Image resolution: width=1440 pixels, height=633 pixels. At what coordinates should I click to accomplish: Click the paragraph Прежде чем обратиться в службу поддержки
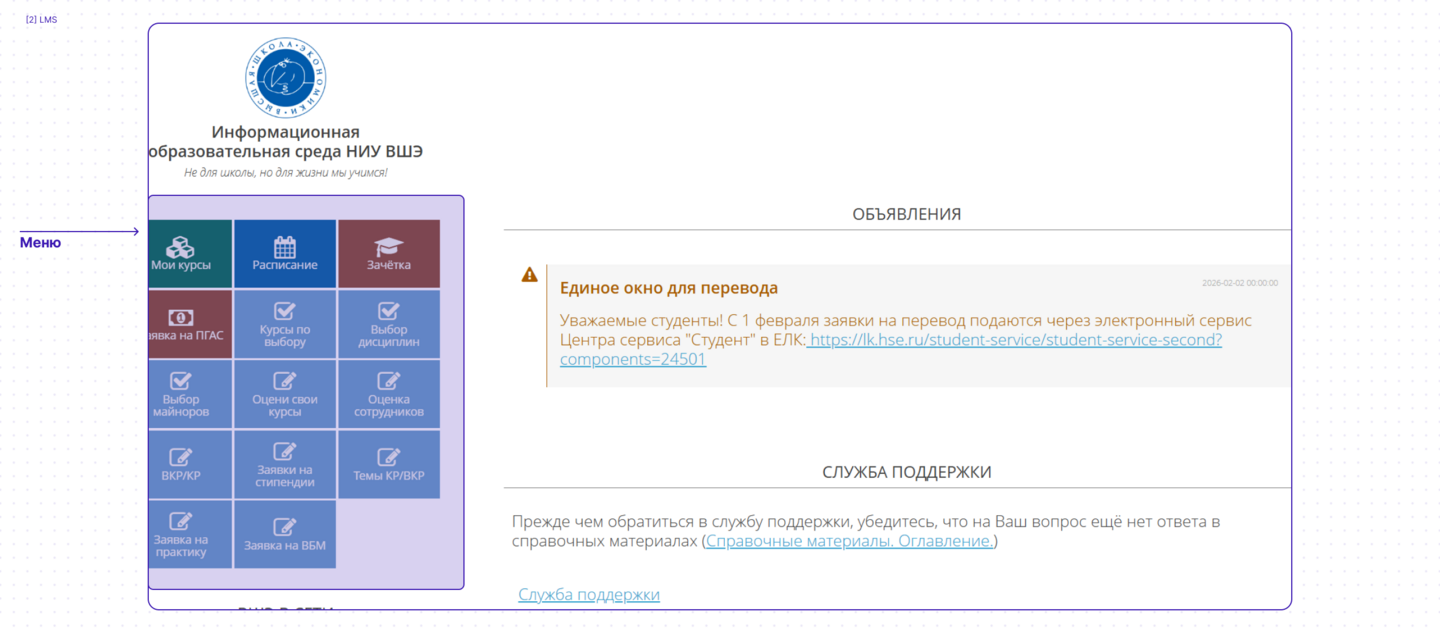coord(866,531)
